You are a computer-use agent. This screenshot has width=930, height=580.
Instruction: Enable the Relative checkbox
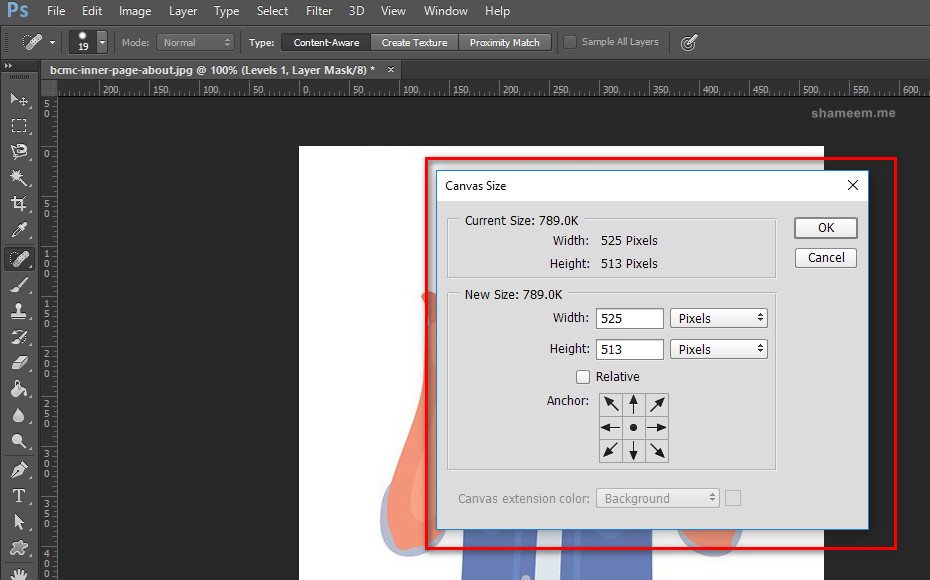583,377
